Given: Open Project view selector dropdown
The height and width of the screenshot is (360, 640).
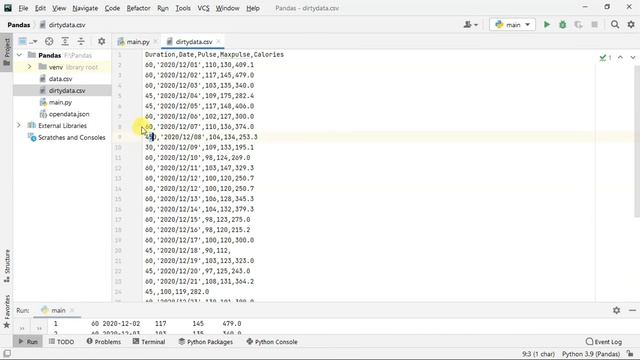Looking at the screenshot, I should point(27,41).
